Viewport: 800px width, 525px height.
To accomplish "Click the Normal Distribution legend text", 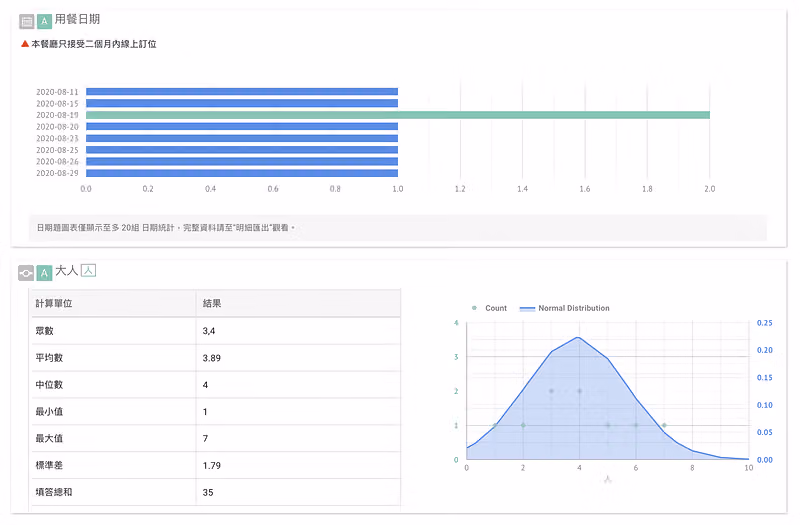I will pyautogui.click(x=574, y=309).
